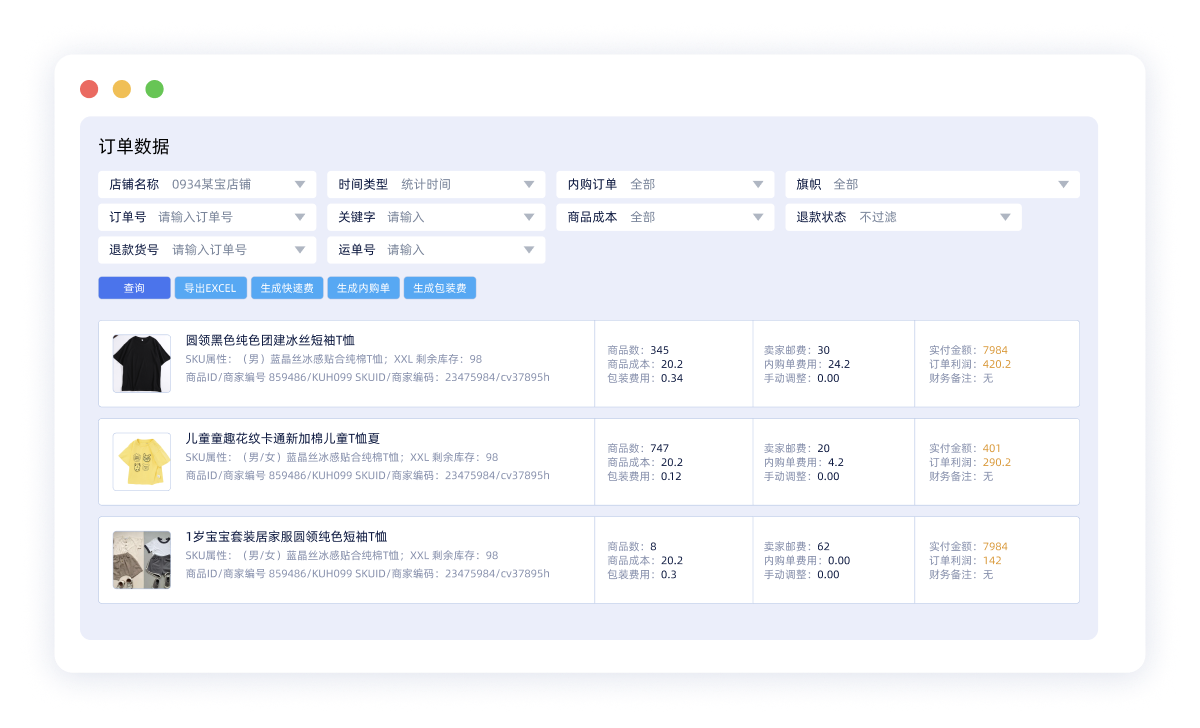Open the yellow kids T-shirt thumbnail
This screenshot has width=1200, height=728.
coord(141,461)
